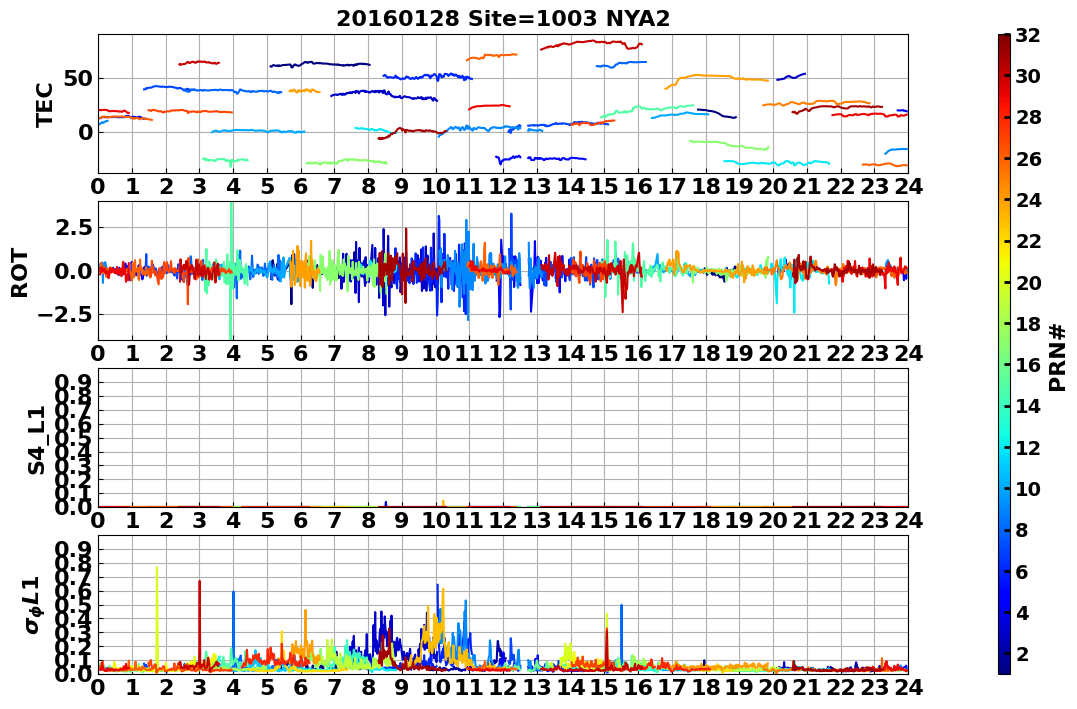The height and width of the screenshot is (709, 1077).
Task: Click hour 9 tick under the S4_L1 panel
Action: click(402, 521)
